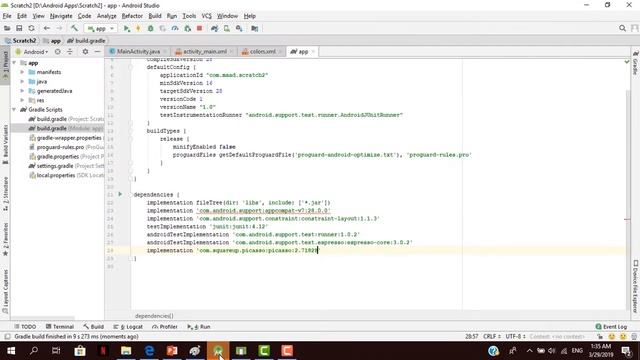Select build.gradle (Project) in tree
The width and height of the screenshot is (640, 360).
tap(66, 119)
